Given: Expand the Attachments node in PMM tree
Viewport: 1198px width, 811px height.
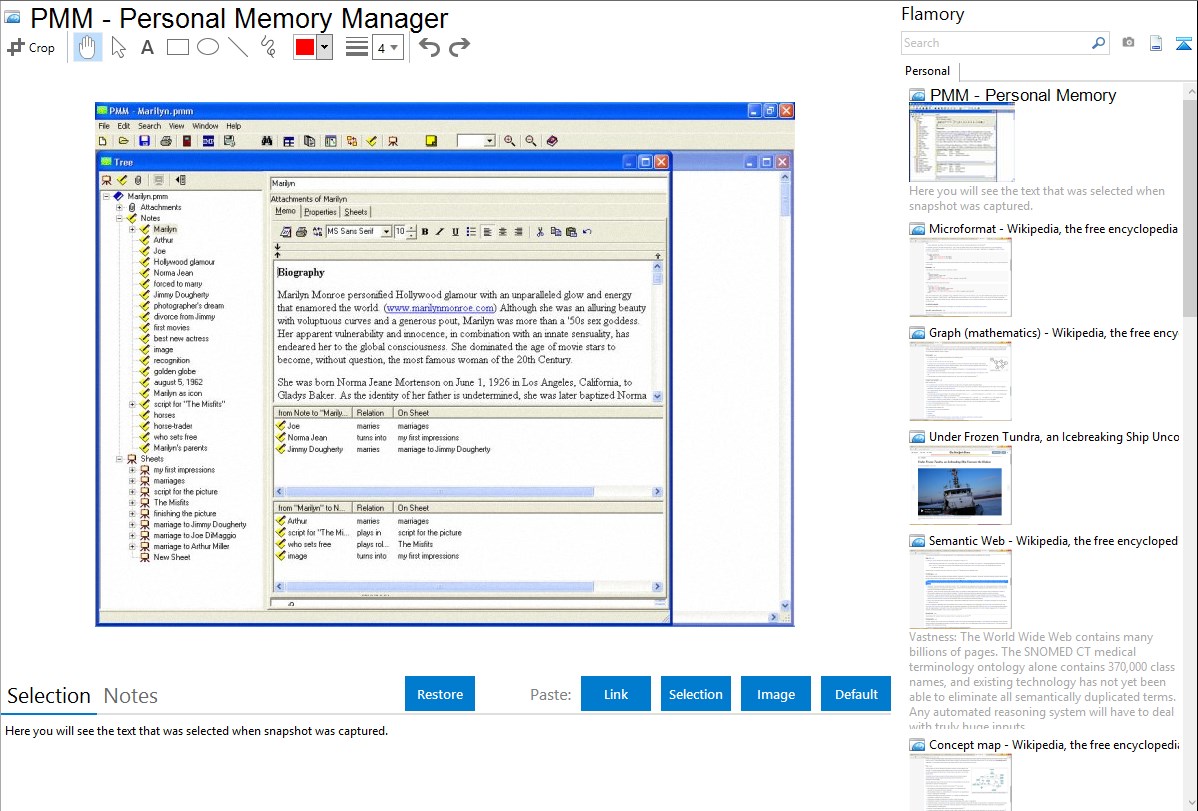Looking at the screenshot, I should pyautogui.click(x=119, y=207).
